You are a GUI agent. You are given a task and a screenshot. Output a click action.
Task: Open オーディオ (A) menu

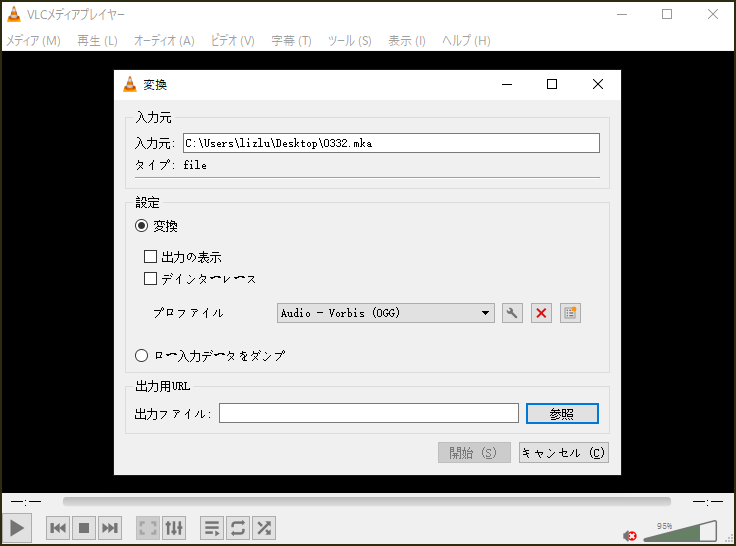coord(164,41)
